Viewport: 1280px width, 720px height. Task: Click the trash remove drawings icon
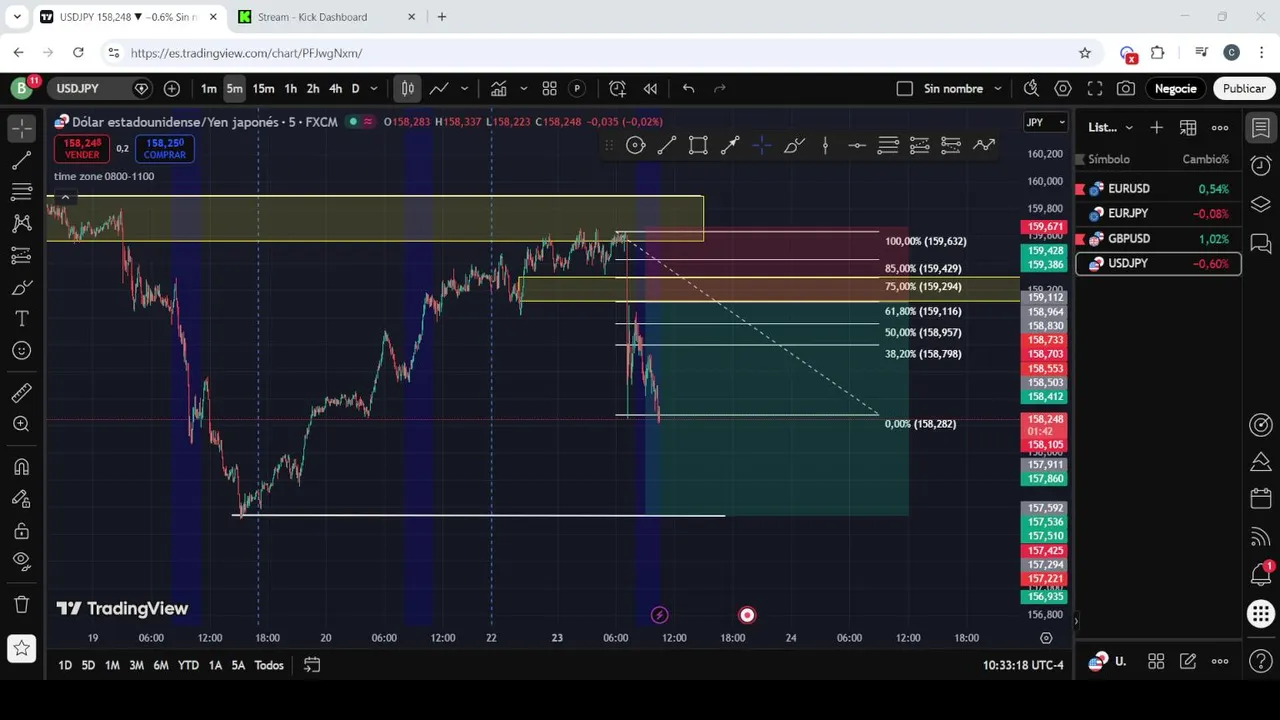click(21, 604)
